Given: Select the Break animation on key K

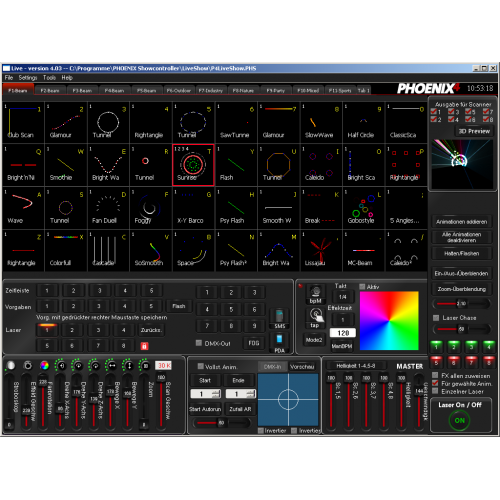Looking at the screenshot, I should point(321,208).
